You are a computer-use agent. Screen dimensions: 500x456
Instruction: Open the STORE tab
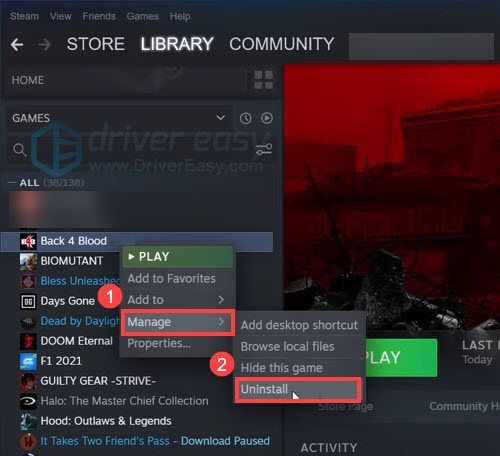click(x=96, y=44)
